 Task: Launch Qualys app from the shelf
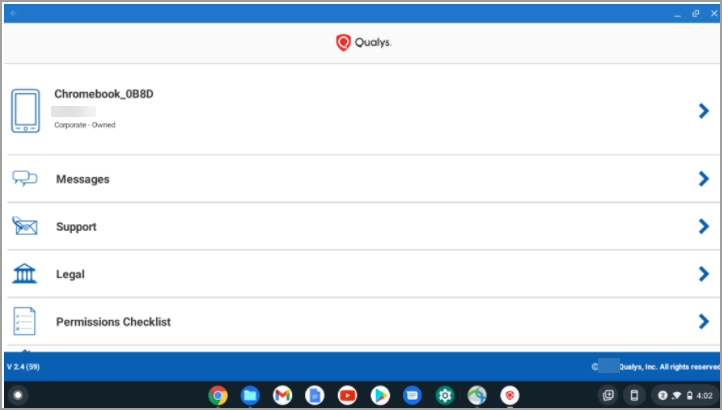[510, 395]
